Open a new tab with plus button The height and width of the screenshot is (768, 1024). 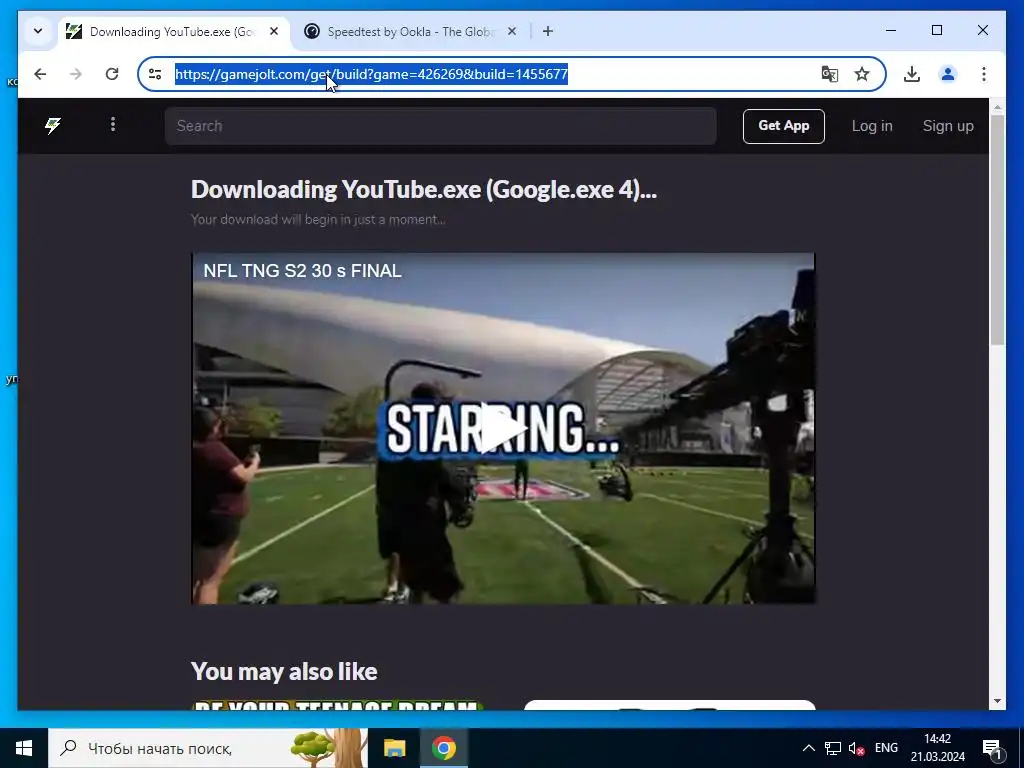(548, 31)
